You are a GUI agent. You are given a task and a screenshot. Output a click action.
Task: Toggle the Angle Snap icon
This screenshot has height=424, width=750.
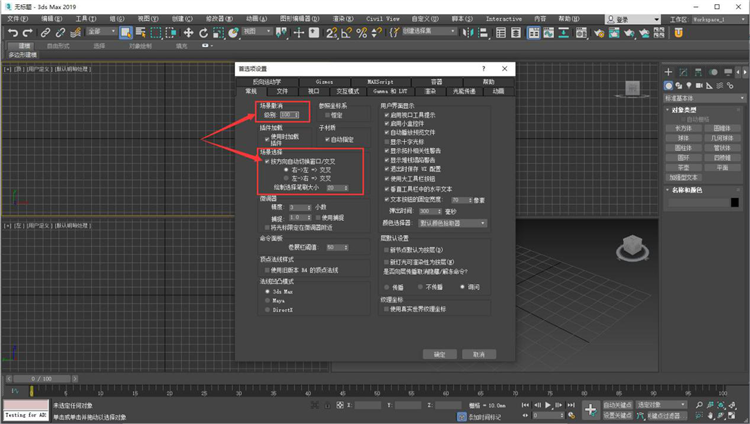tap(346, 33)
